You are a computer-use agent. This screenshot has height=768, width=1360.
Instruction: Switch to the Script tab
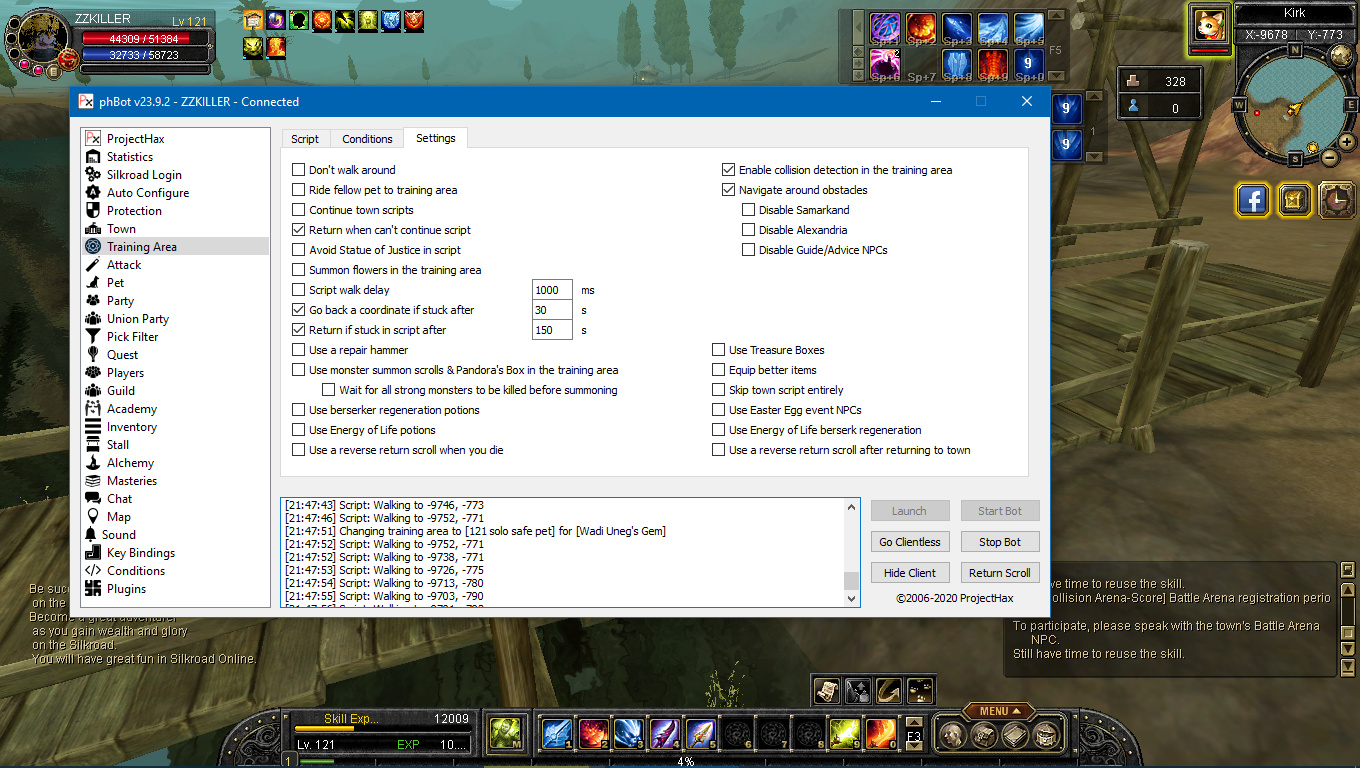305,139
